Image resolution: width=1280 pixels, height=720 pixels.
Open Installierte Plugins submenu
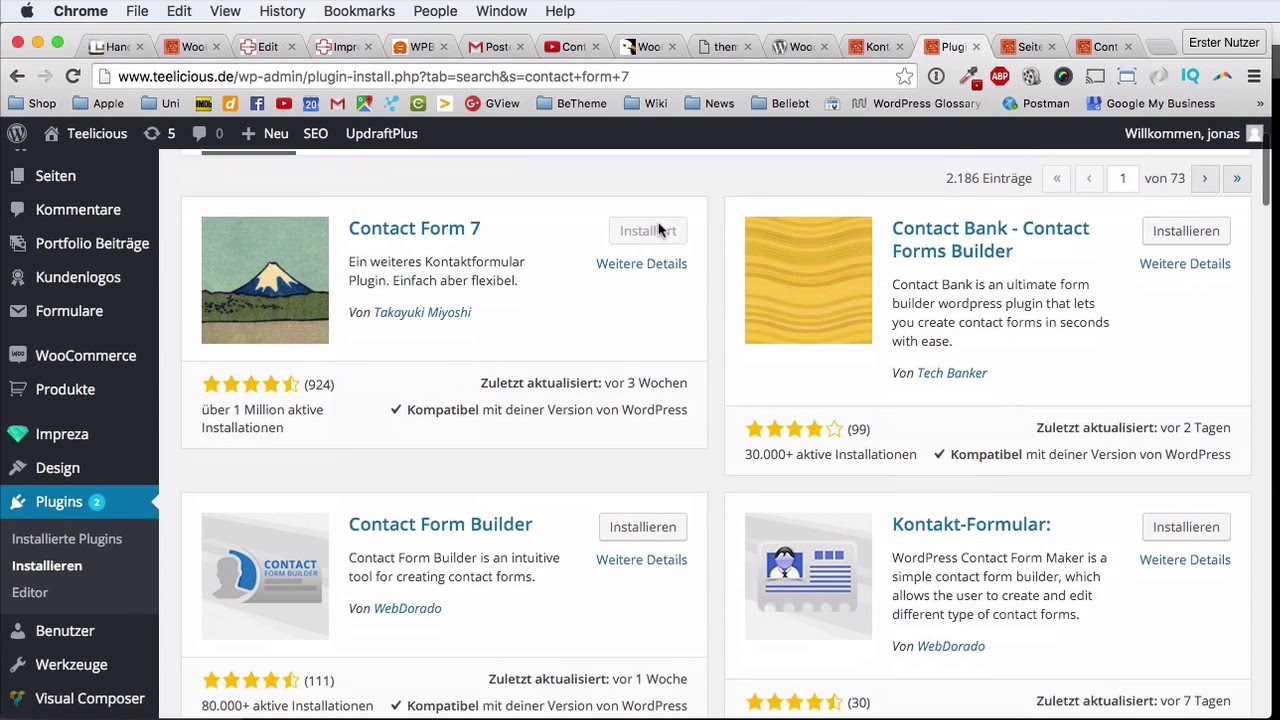[67, 539]
